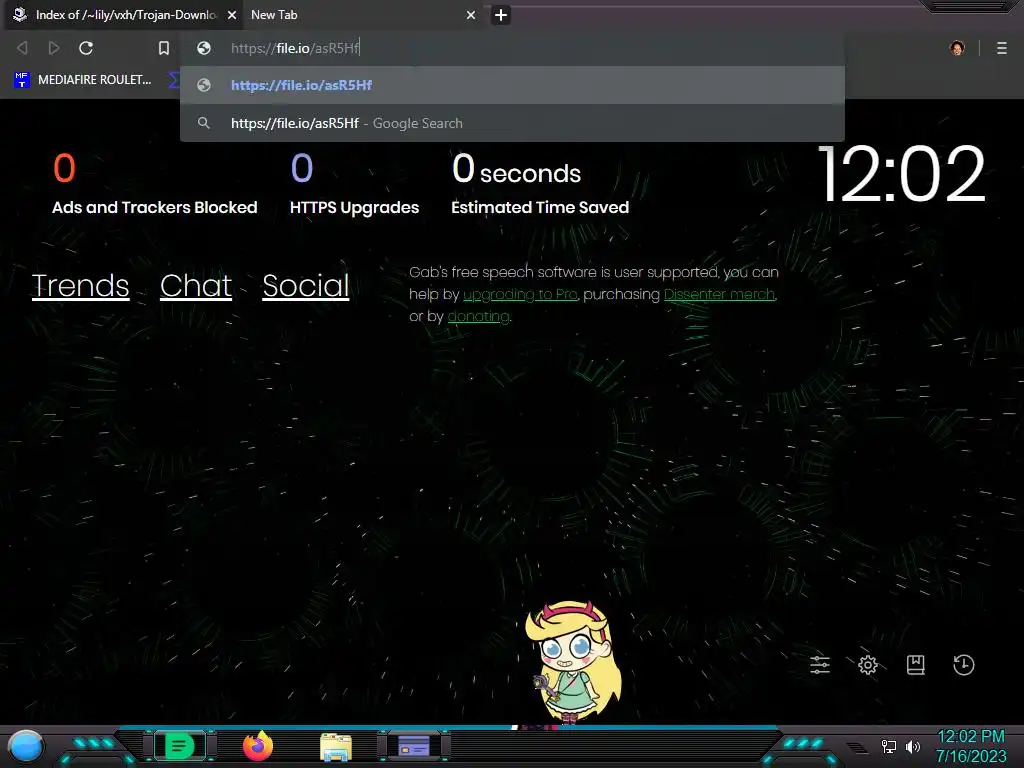Open the green notes app in taskbar
1024x768 pixels.
(180, 746)
